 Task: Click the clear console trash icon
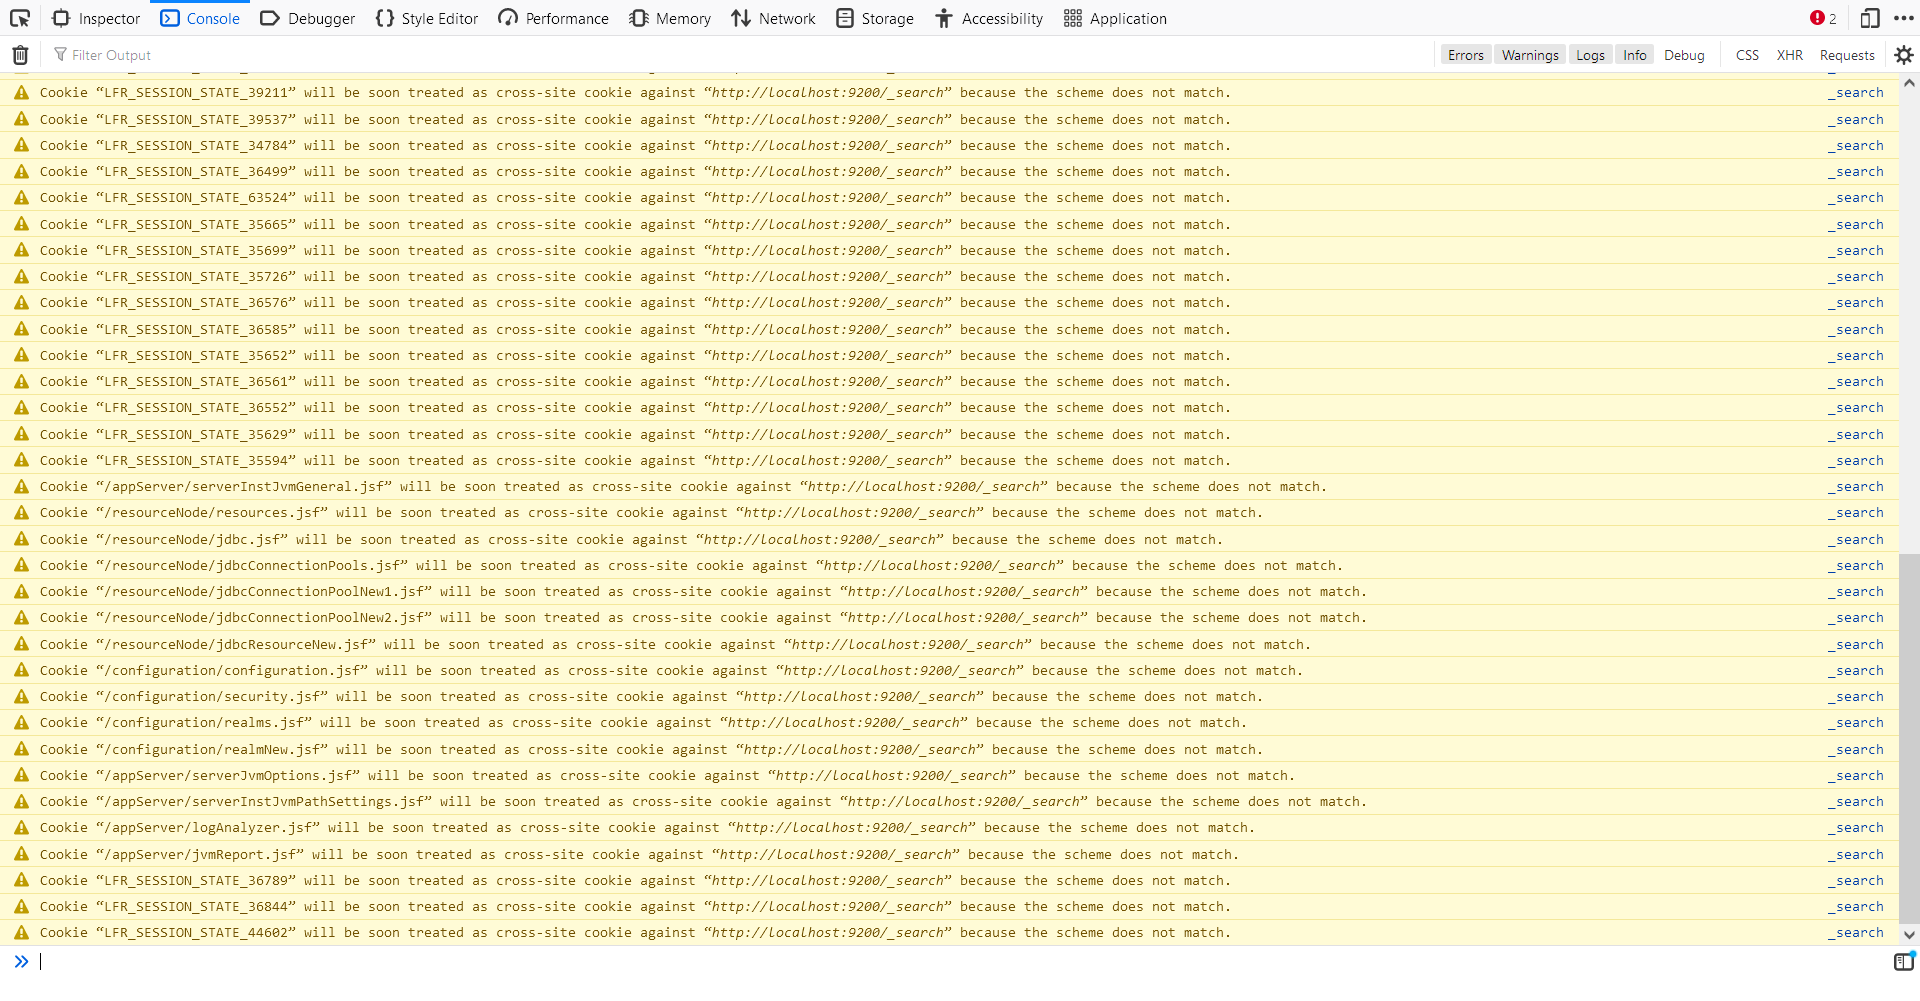pos(18,55)
